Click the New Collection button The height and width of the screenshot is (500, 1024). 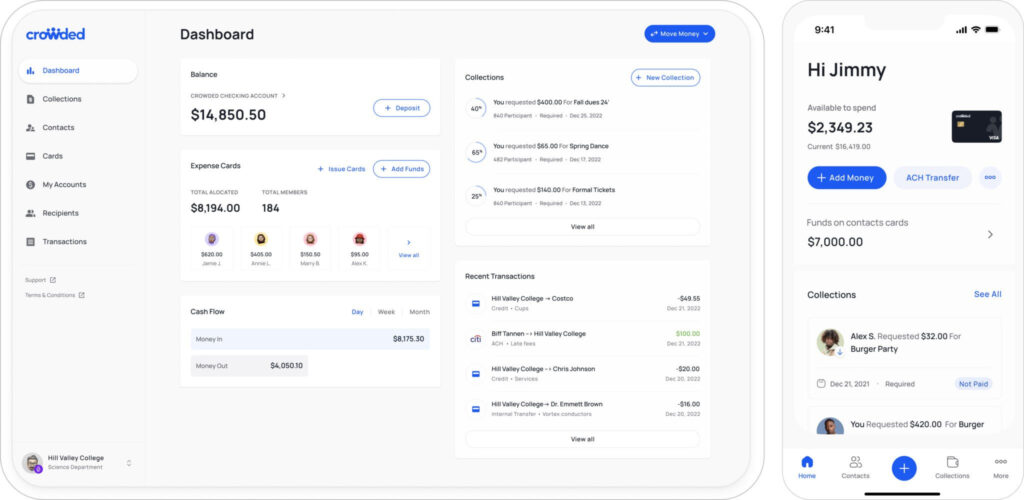pos(665,78)
